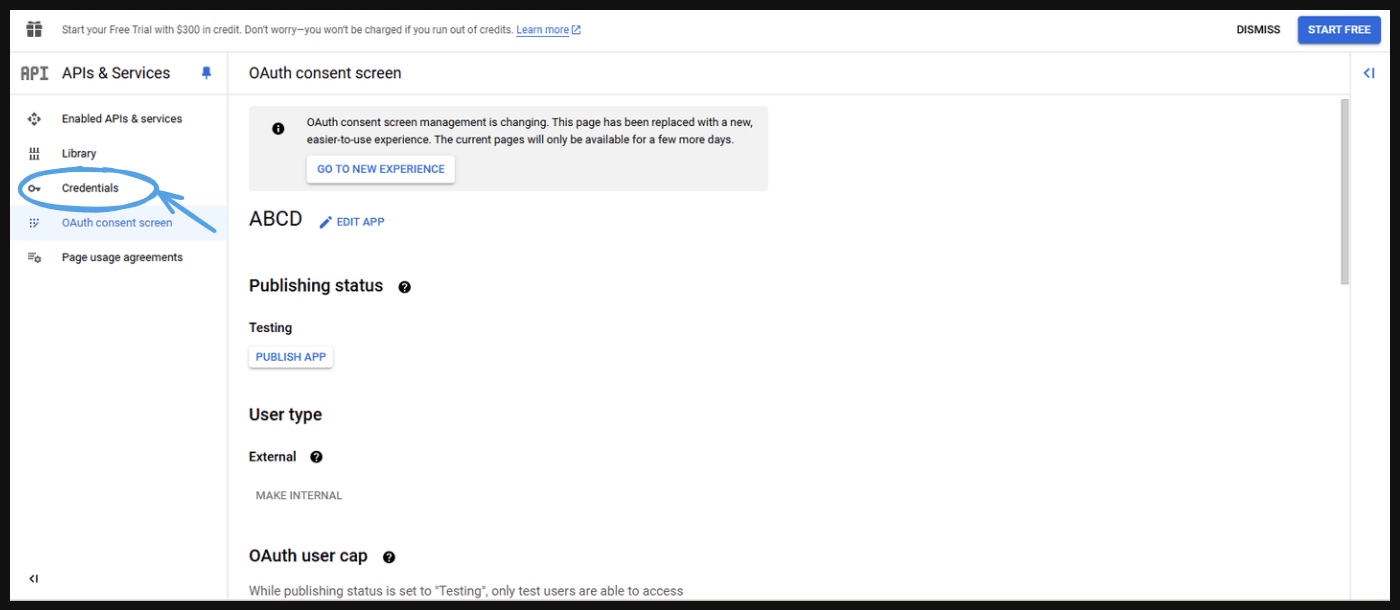
Task: Click the User type heading
Action: pyautogui.click(x=286, y=415)
